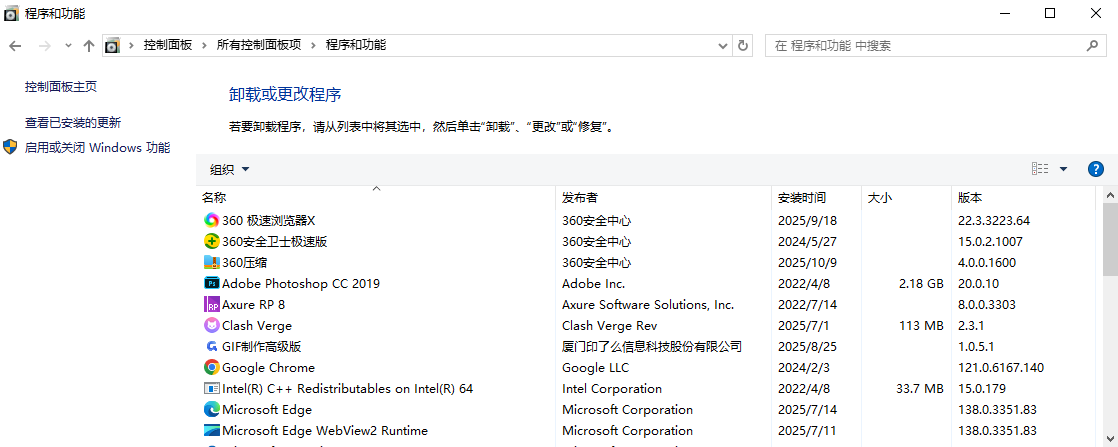Expand the address bar history dropdown

(x=724, y=45)
